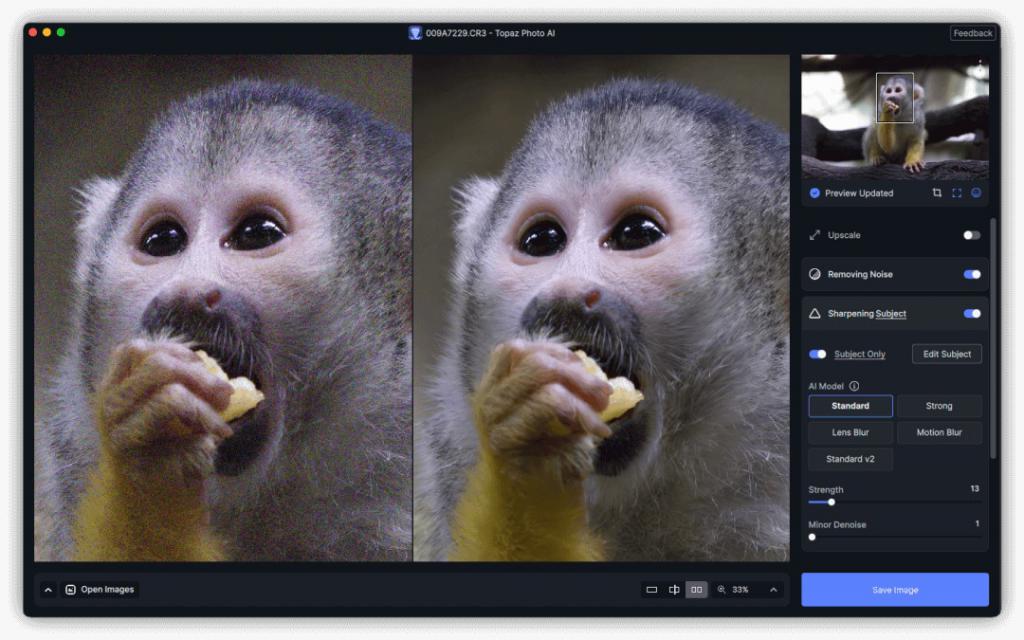Expand the image tray chevron at bottom left
Screen dimensions: 1024x640
tap(47, 590)
